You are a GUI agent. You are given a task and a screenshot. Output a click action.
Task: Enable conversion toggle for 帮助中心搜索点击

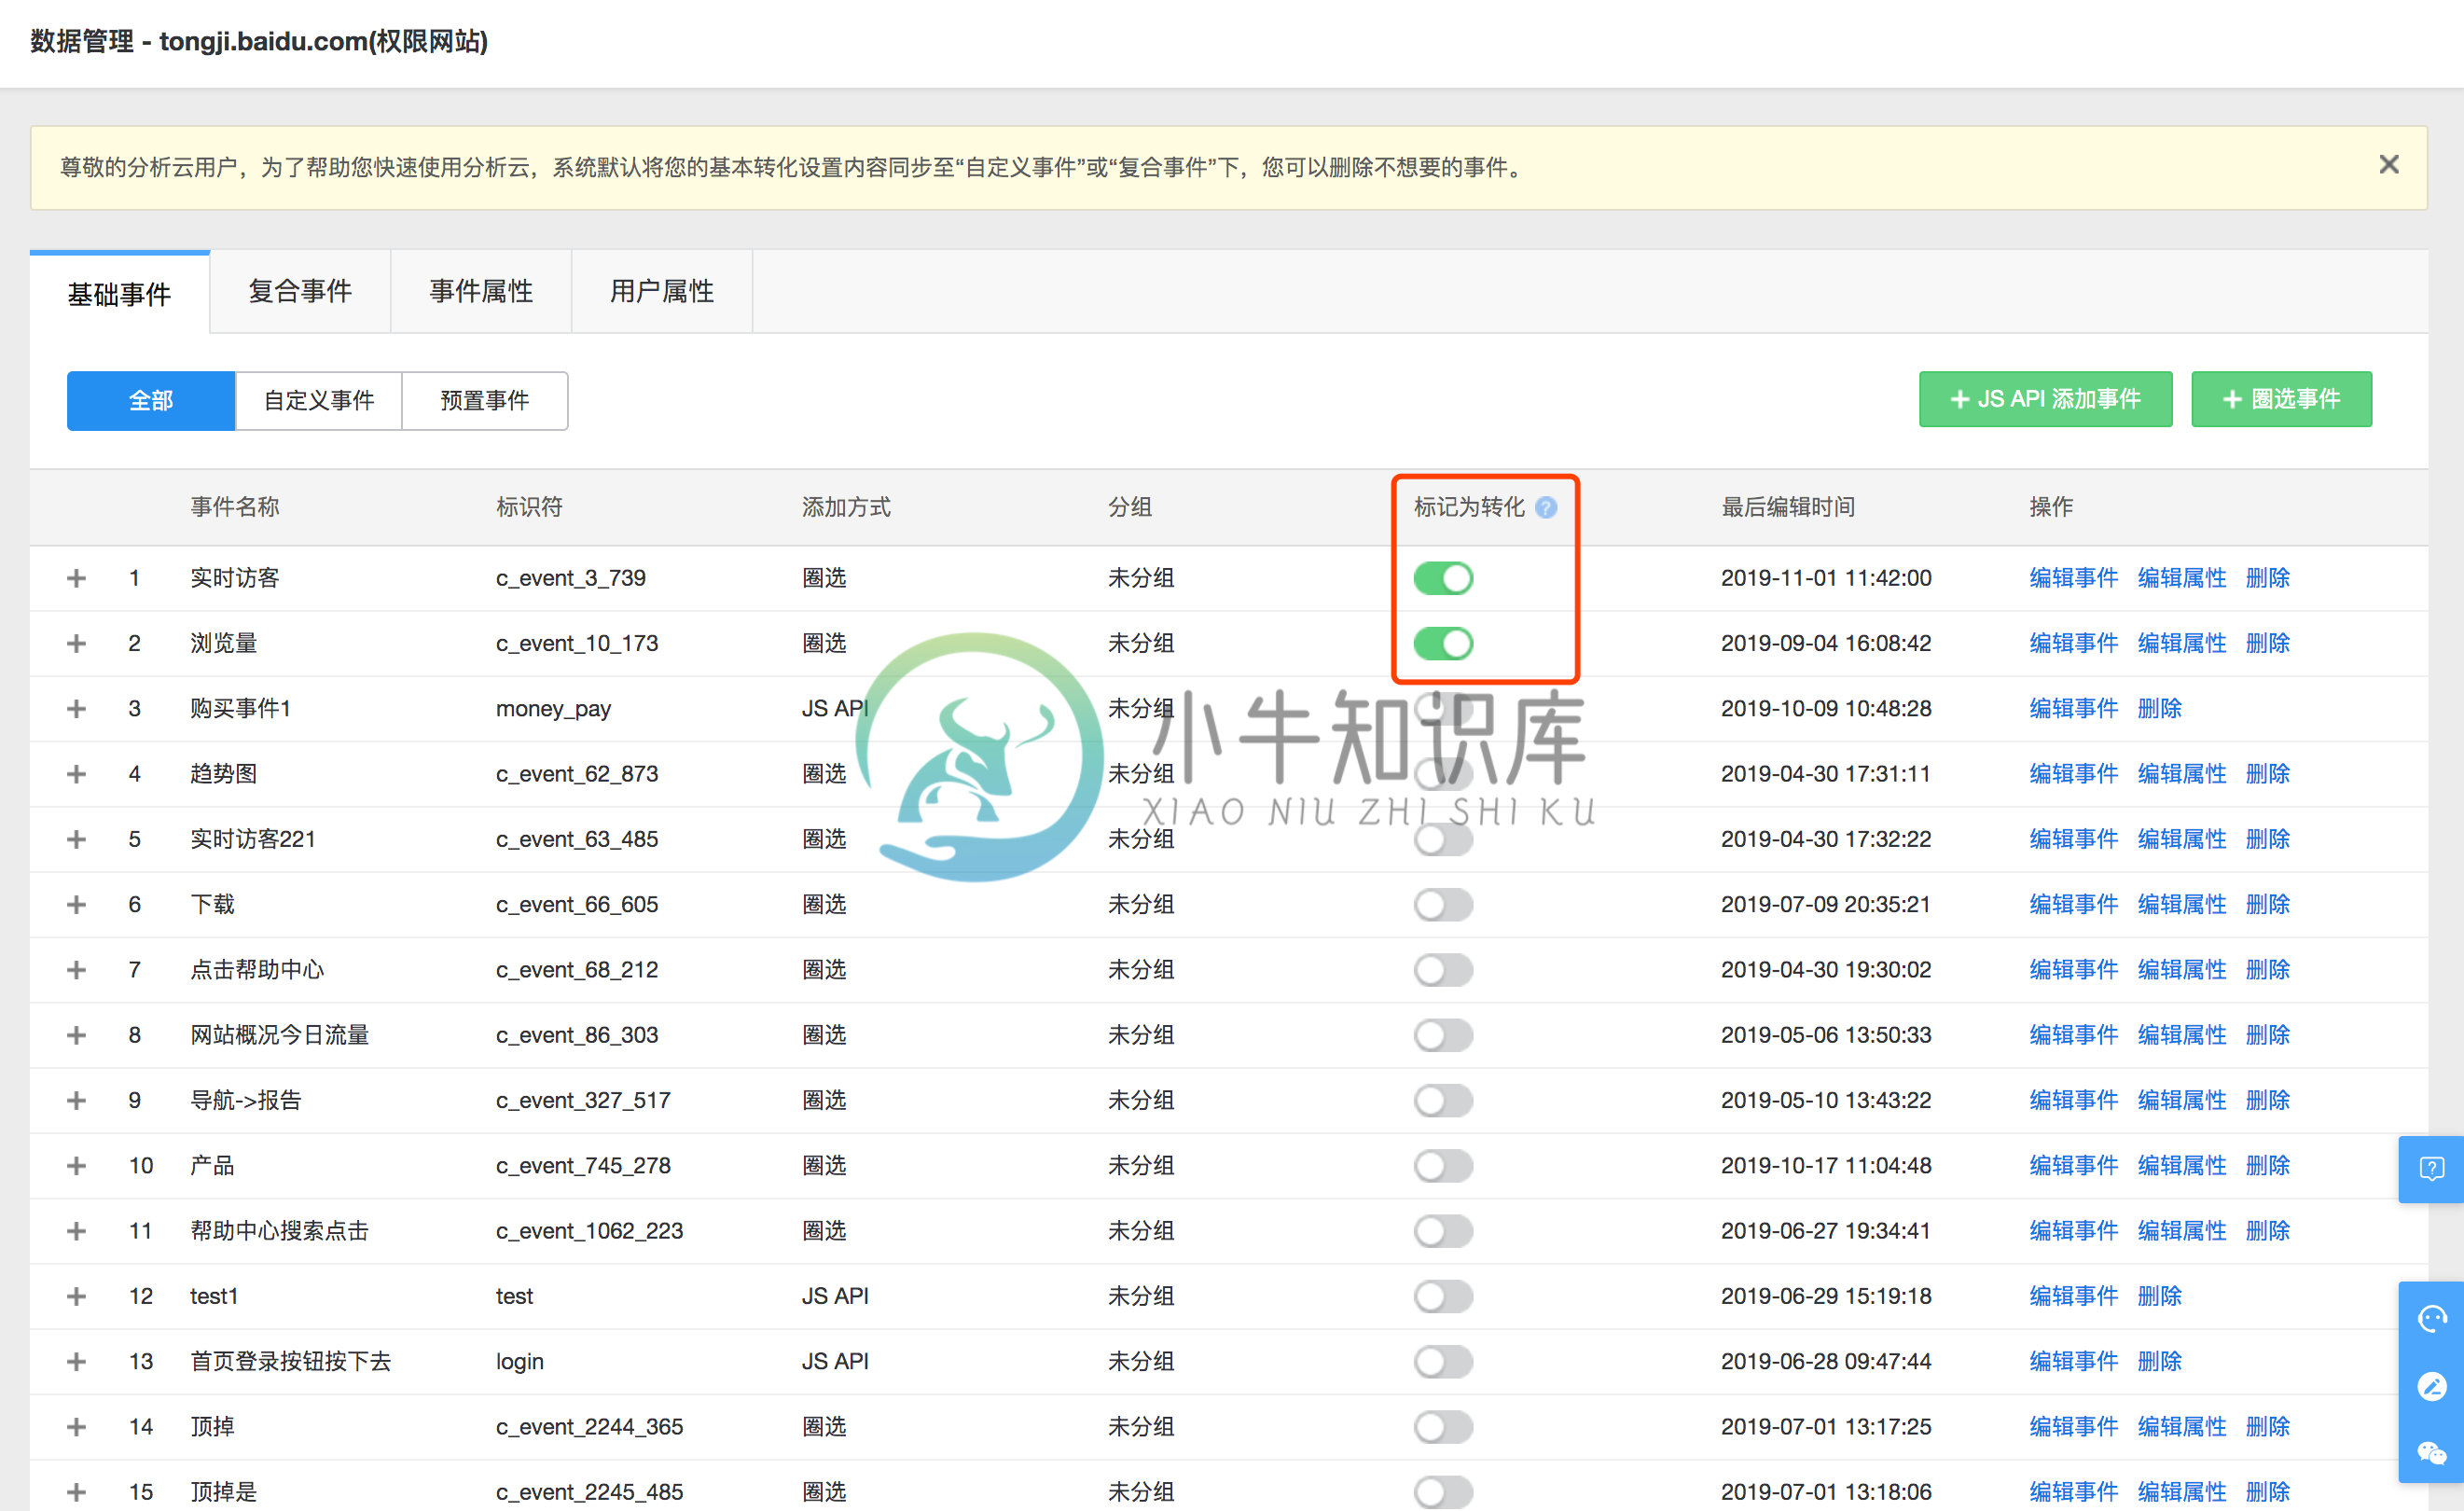click(1443, 1231)
